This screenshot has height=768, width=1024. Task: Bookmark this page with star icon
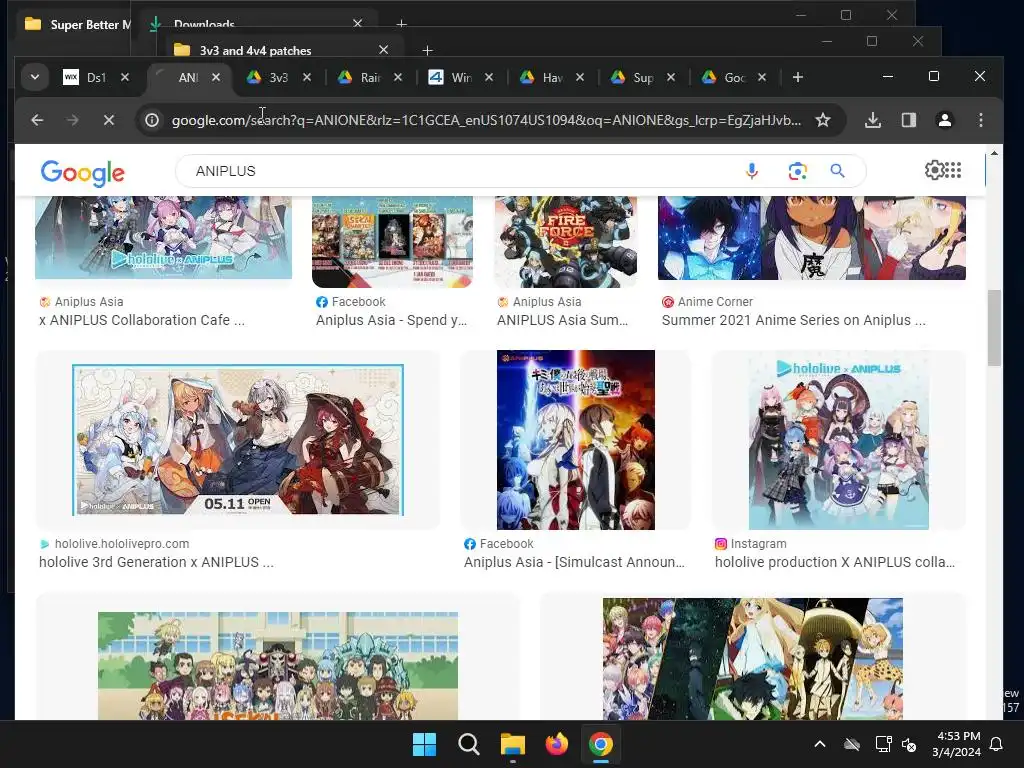823,120
